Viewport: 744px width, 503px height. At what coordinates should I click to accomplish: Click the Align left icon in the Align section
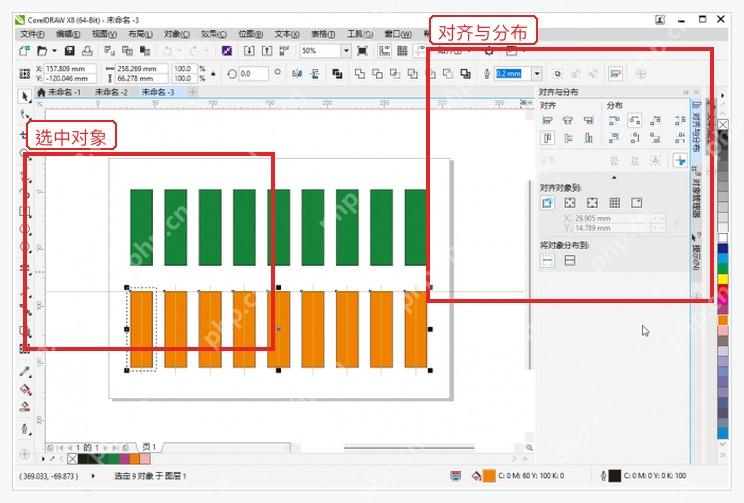(548, 121)
